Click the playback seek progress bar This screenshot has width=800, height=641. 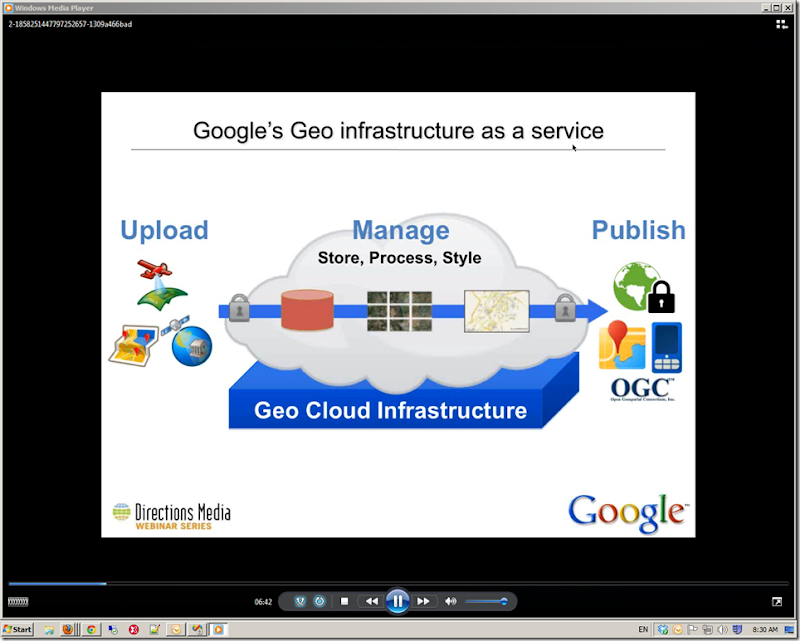tap(398, 583)
